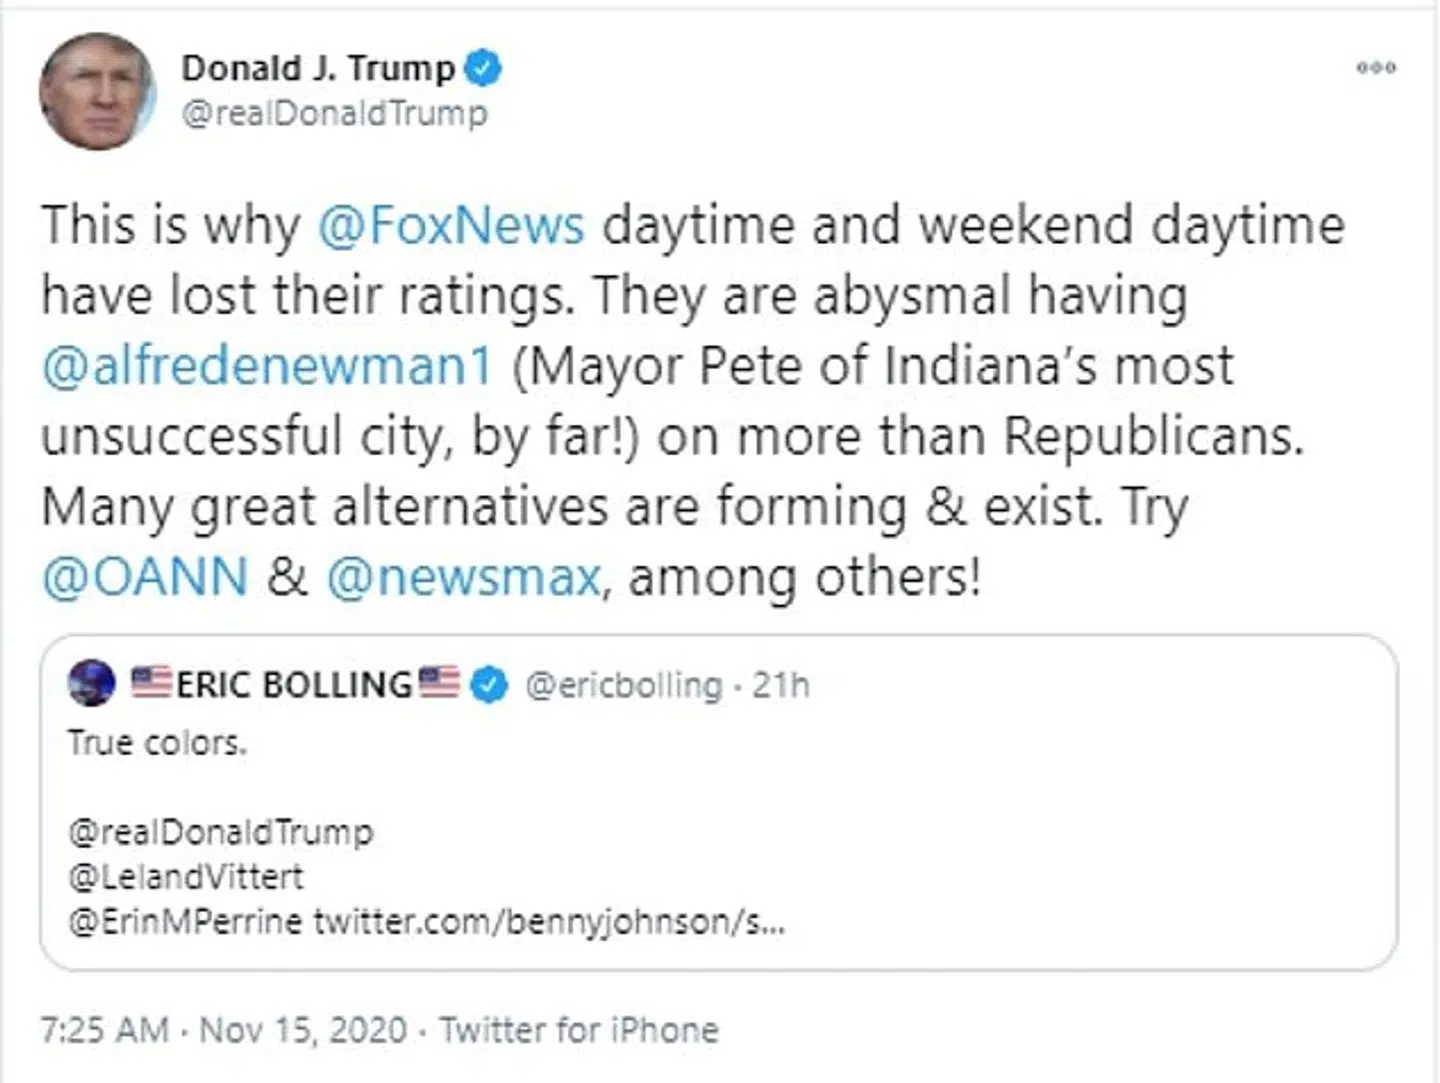Click the 21h timestamp on Eric Bolling's tweet

pos(782,684)
